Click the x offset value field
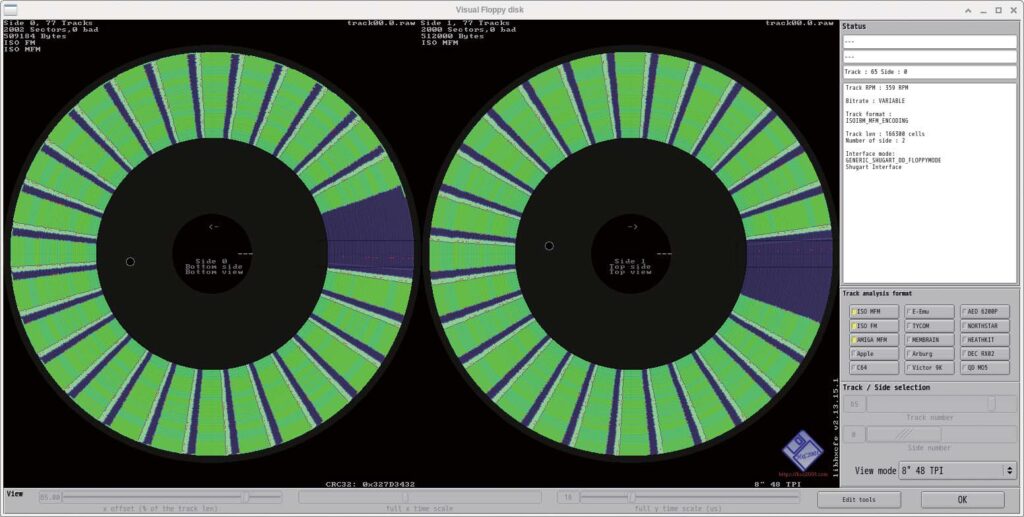Screen dimensions: 1024x517 (x=49, y=497)
